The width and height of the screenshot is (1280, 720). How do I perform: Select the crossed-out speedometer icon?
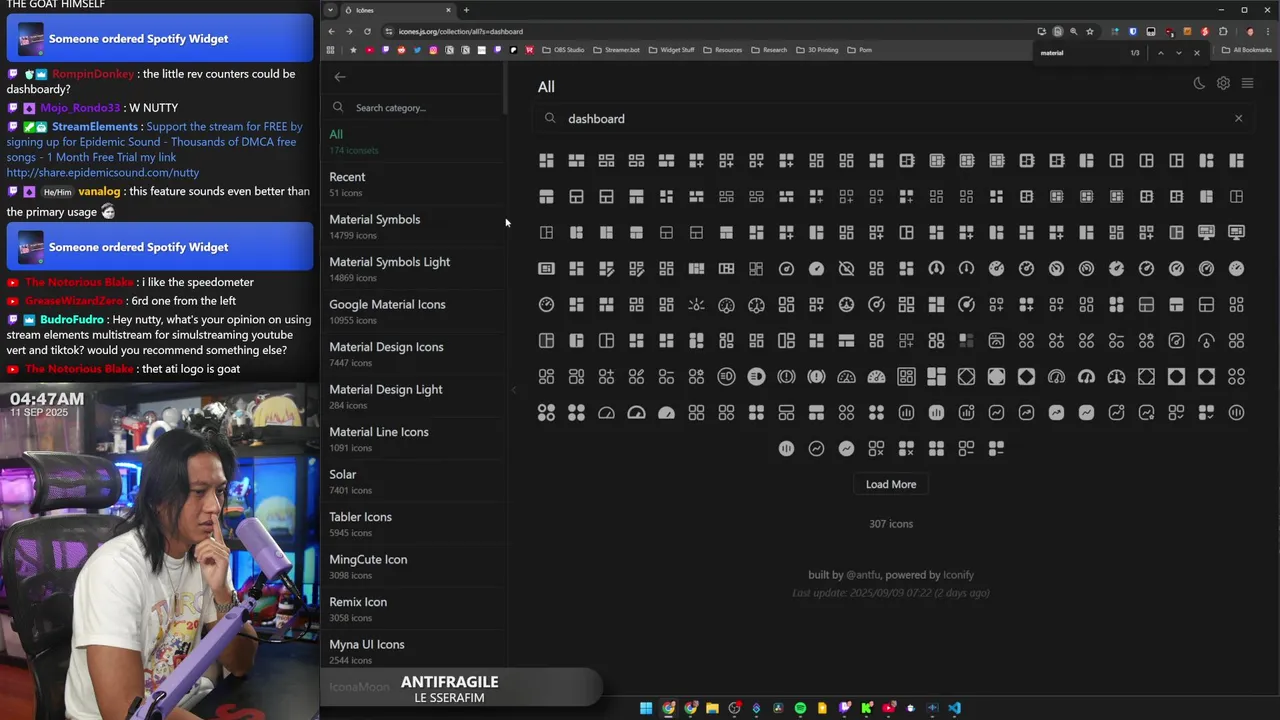tap(846, 268)
